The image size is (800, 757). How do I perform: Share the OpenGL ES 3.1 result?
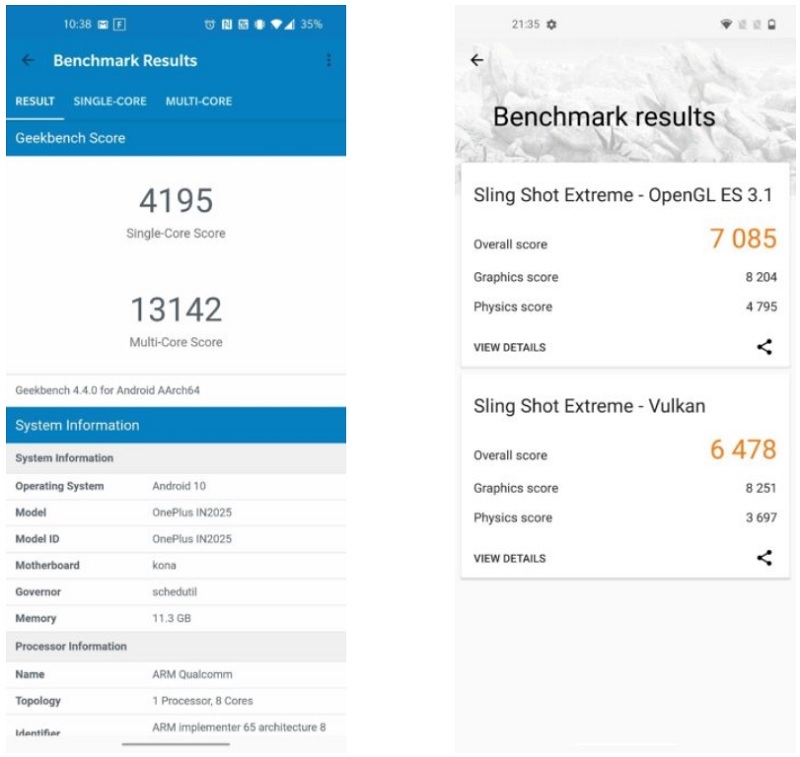764,347
